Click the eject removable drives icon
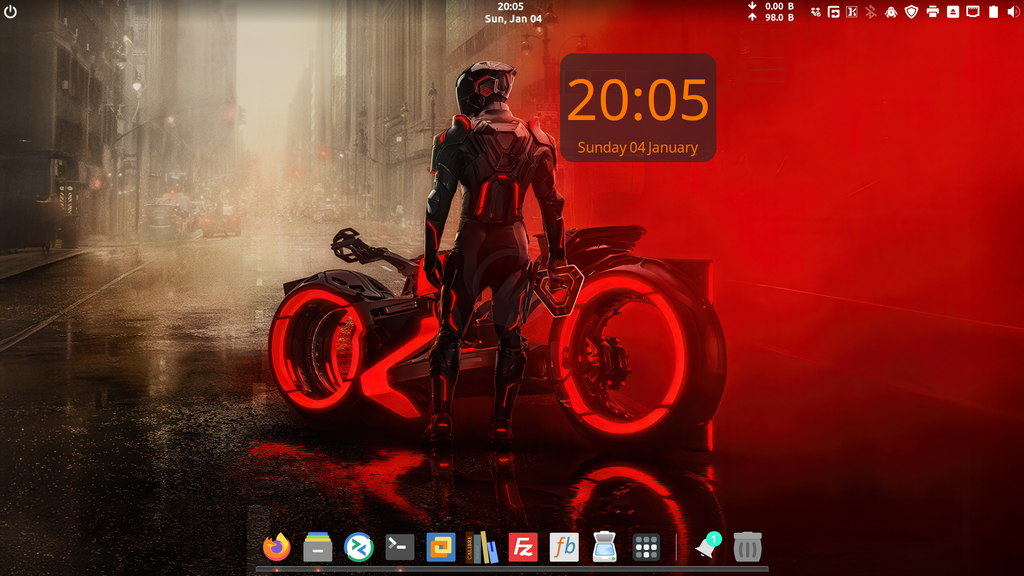This screenshot has height=576, width=1024. tap(953, 12)
